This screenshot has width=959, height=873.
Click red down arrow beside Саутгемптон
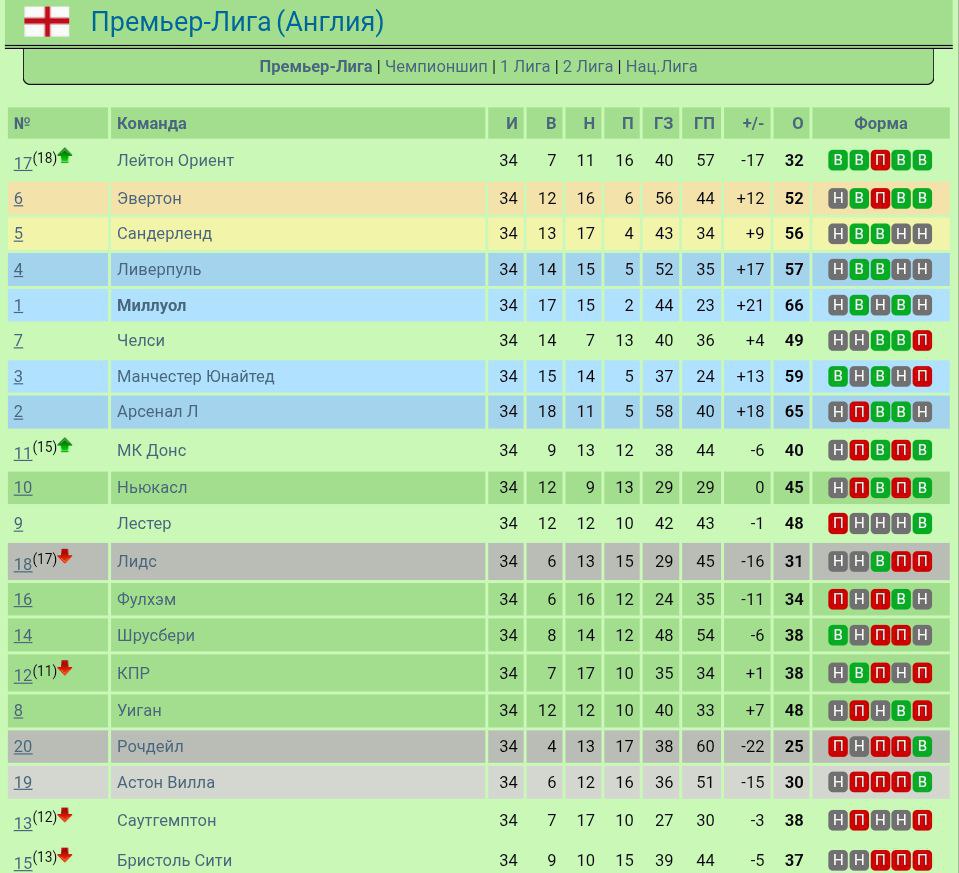coord(65,815)
